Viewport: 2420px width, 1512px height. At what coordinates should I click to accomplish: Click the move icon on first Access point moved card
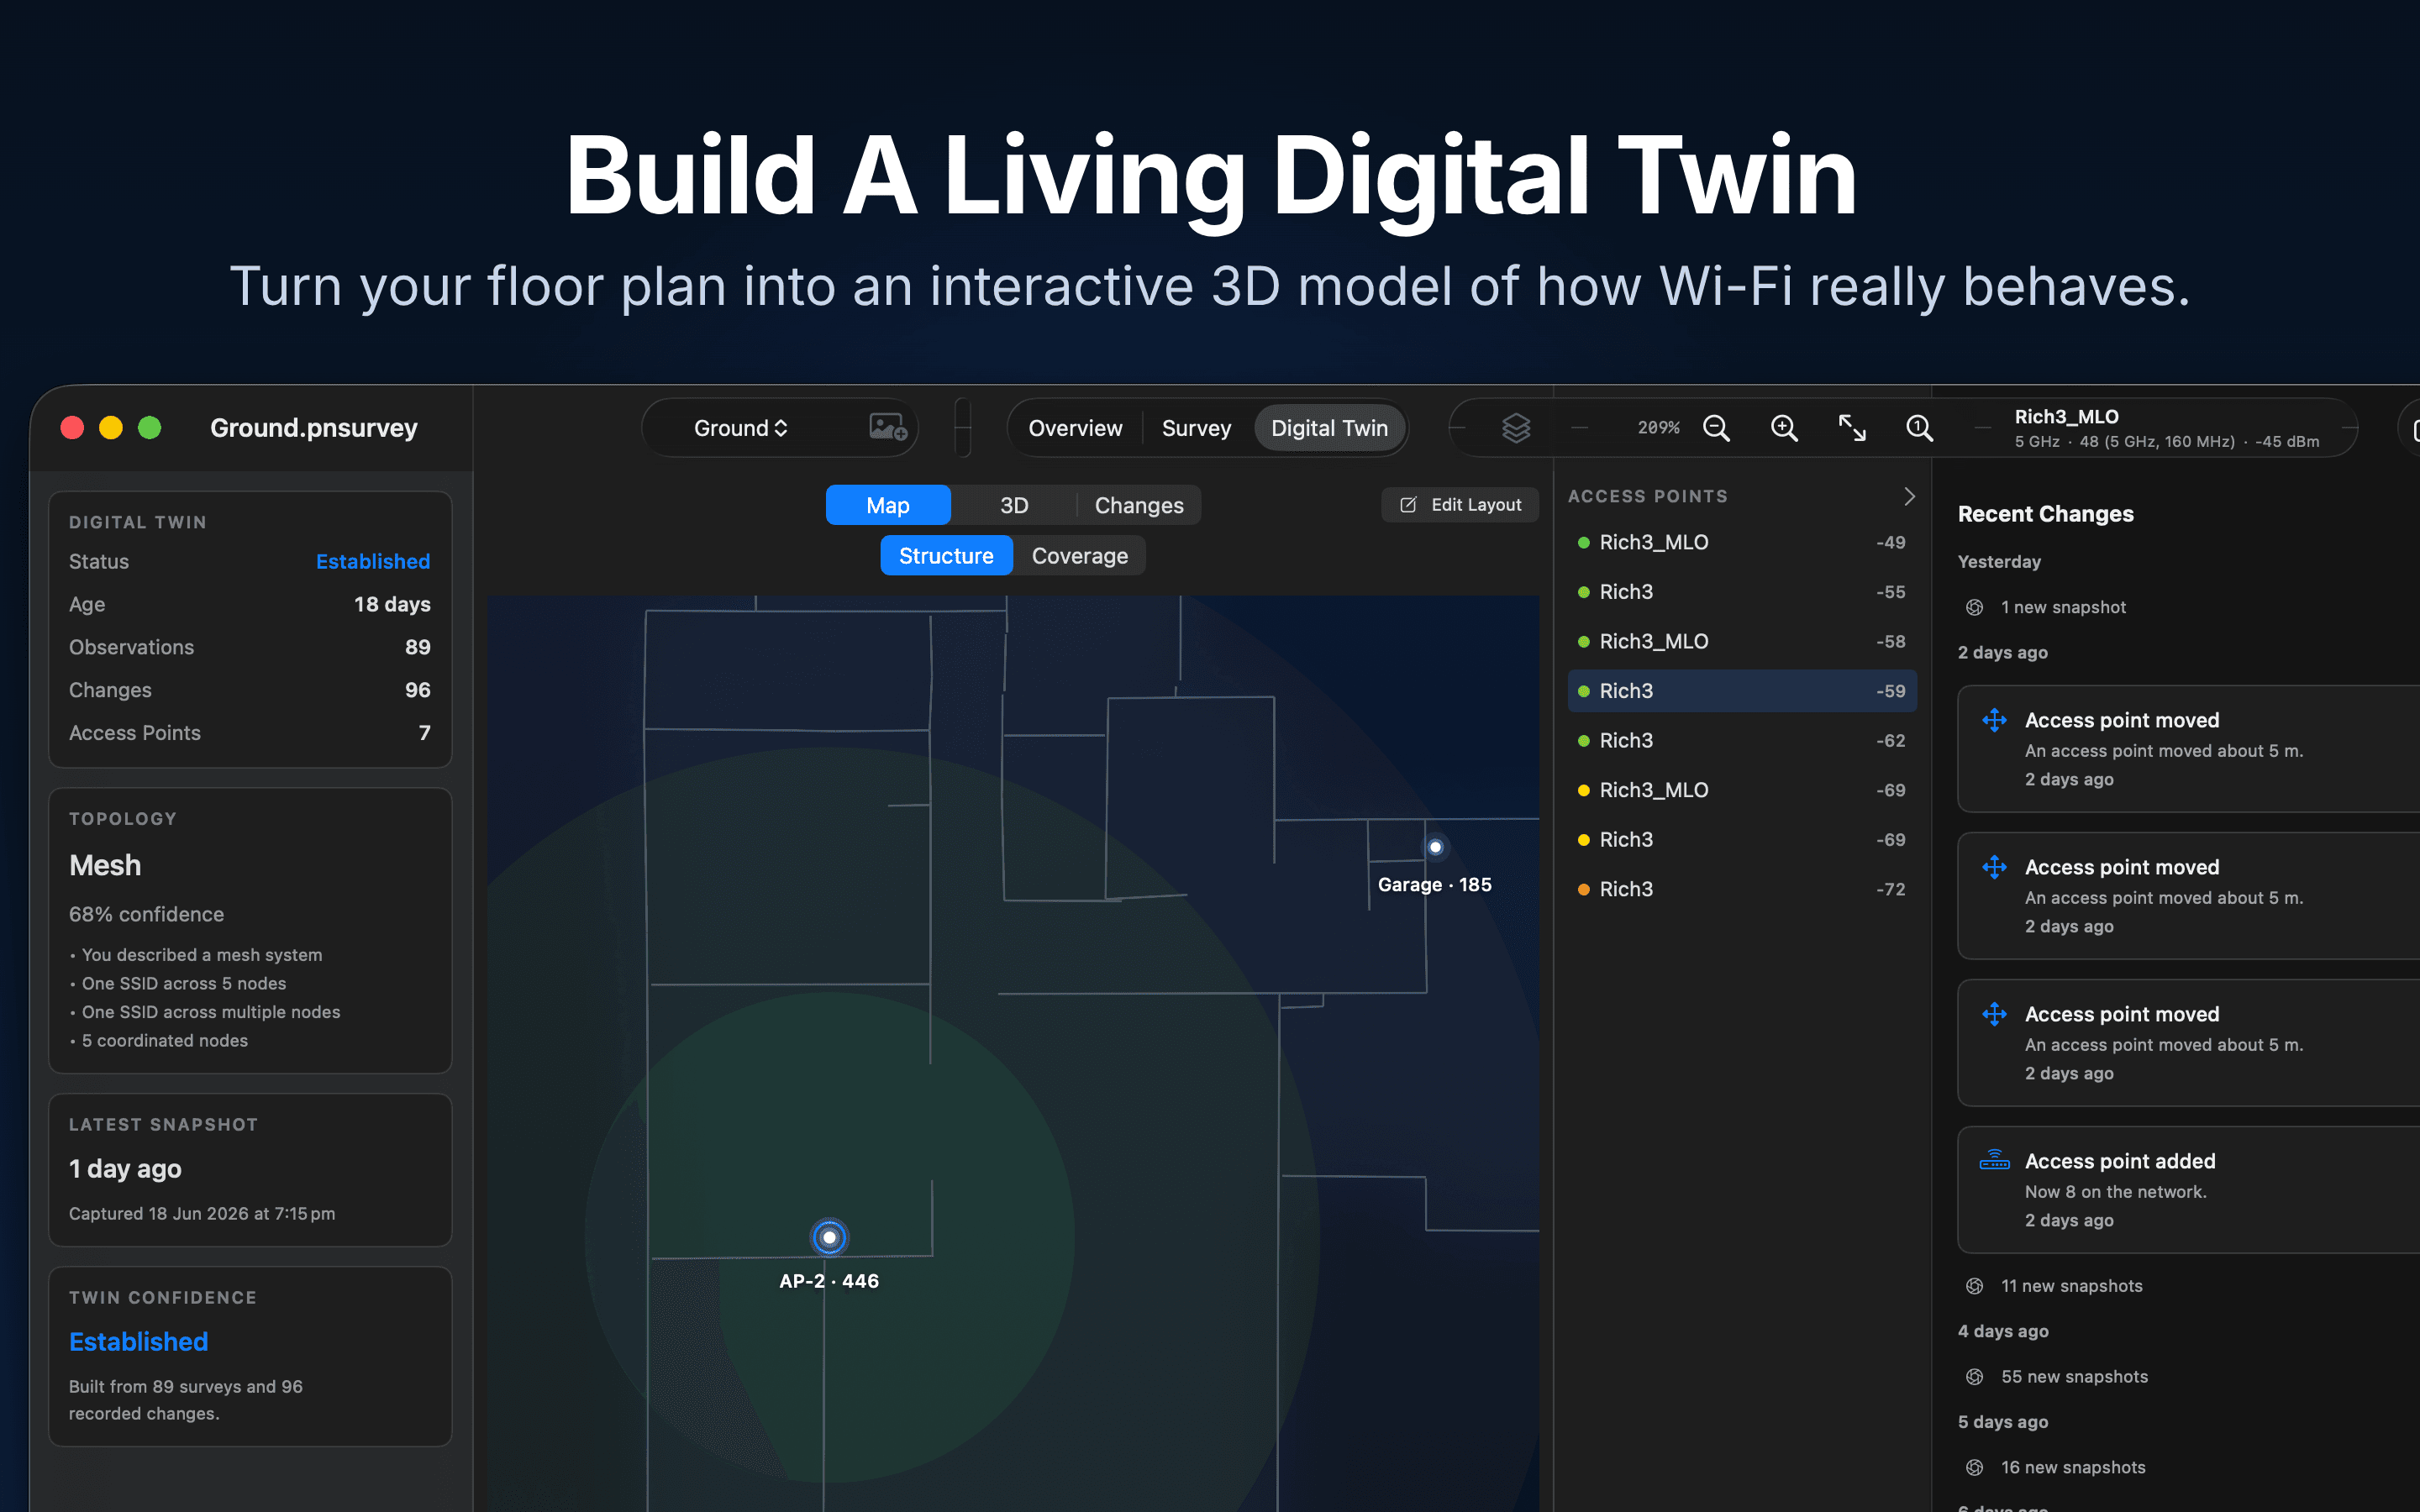tap(1994, 720)
